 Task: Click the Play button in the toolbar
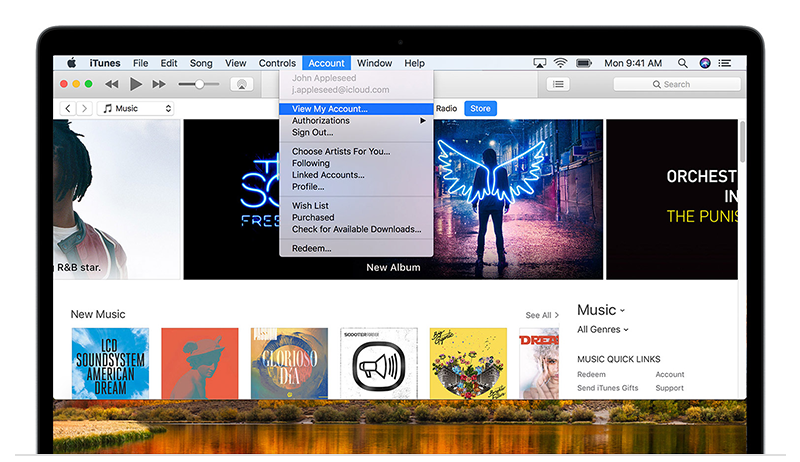(136, 85)
